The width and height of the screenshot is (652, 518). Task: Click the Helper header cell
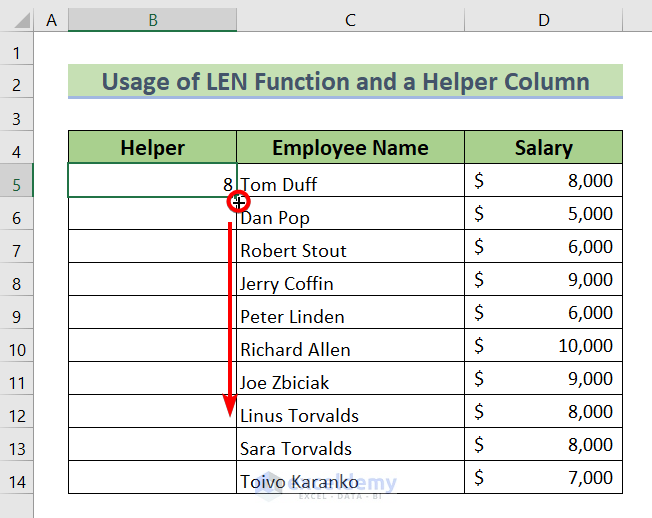(152, 148)
